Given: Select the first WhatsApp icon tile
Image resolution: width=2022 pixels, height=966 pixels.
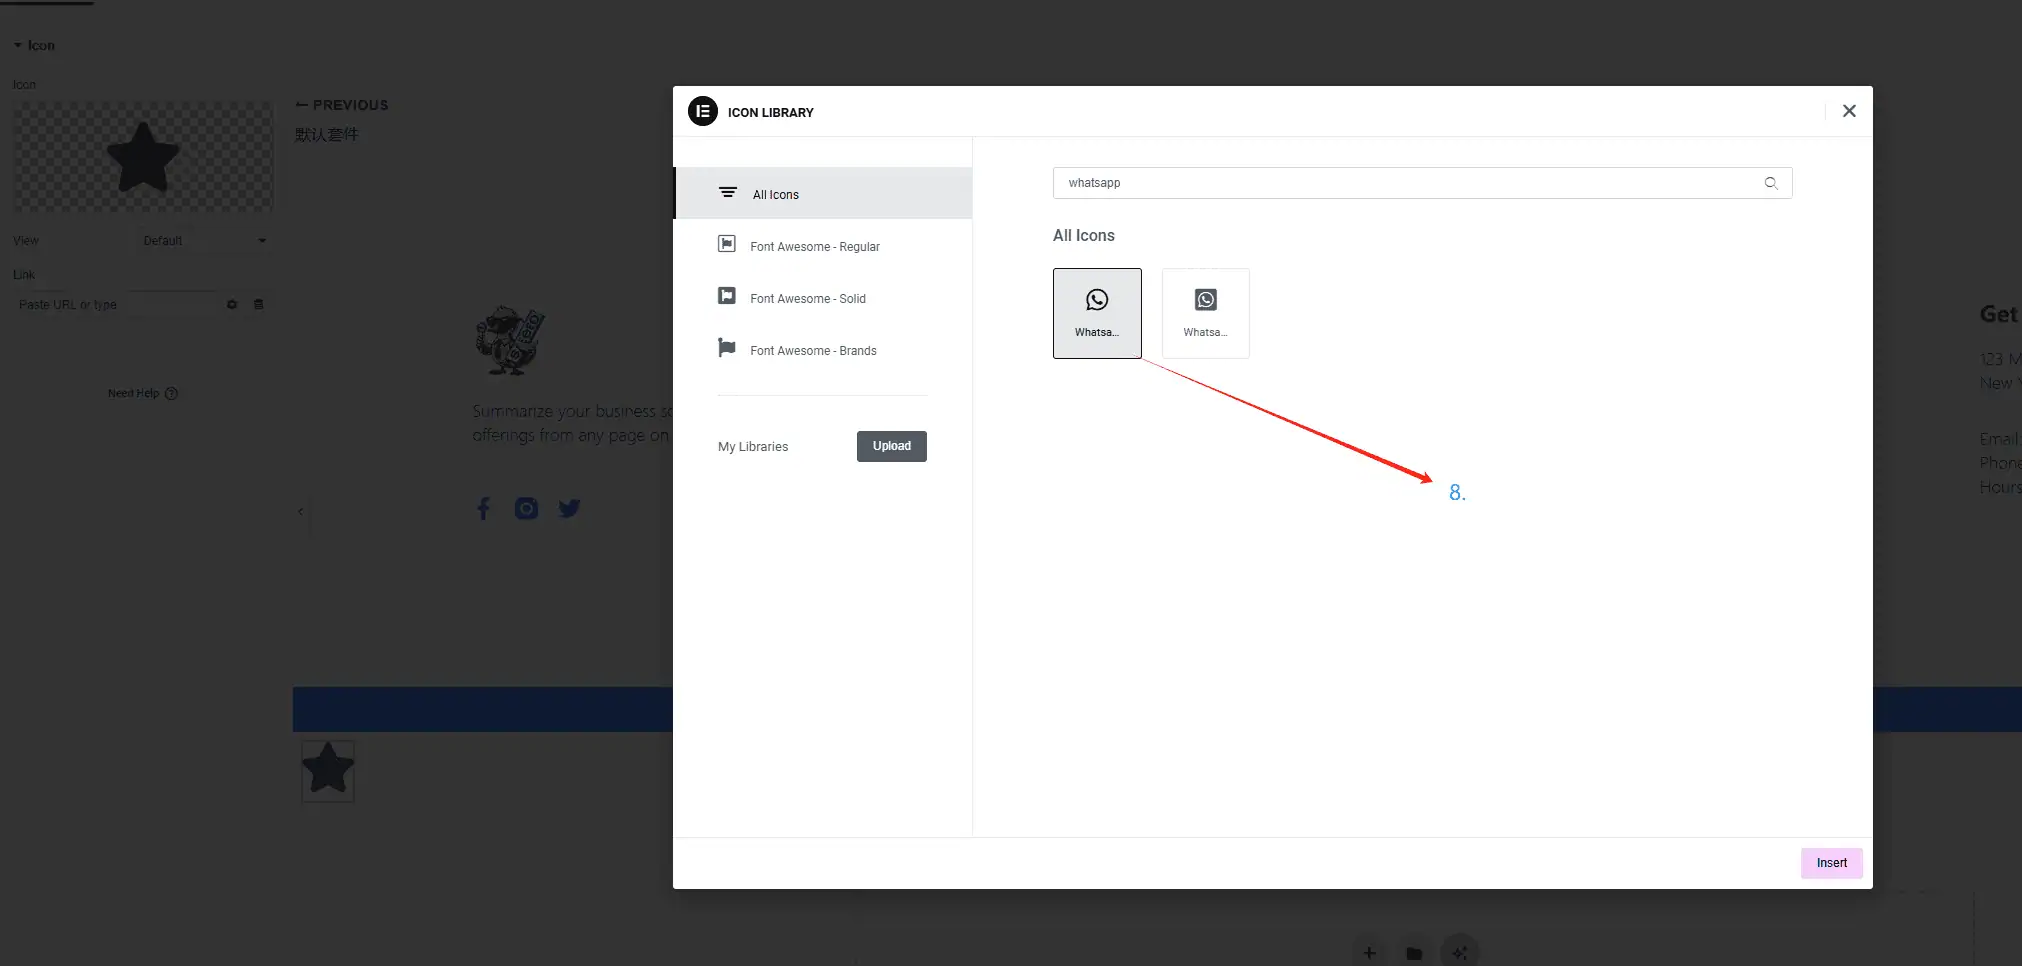Looking at the screenshot, I should (x=1097, y=313).
